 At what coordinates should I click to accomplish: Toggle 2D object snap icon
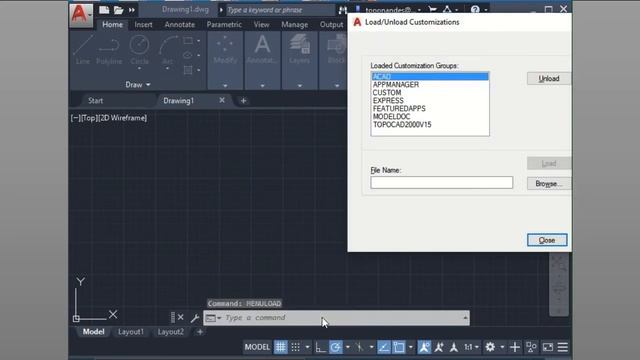click(x=399, y=347)
